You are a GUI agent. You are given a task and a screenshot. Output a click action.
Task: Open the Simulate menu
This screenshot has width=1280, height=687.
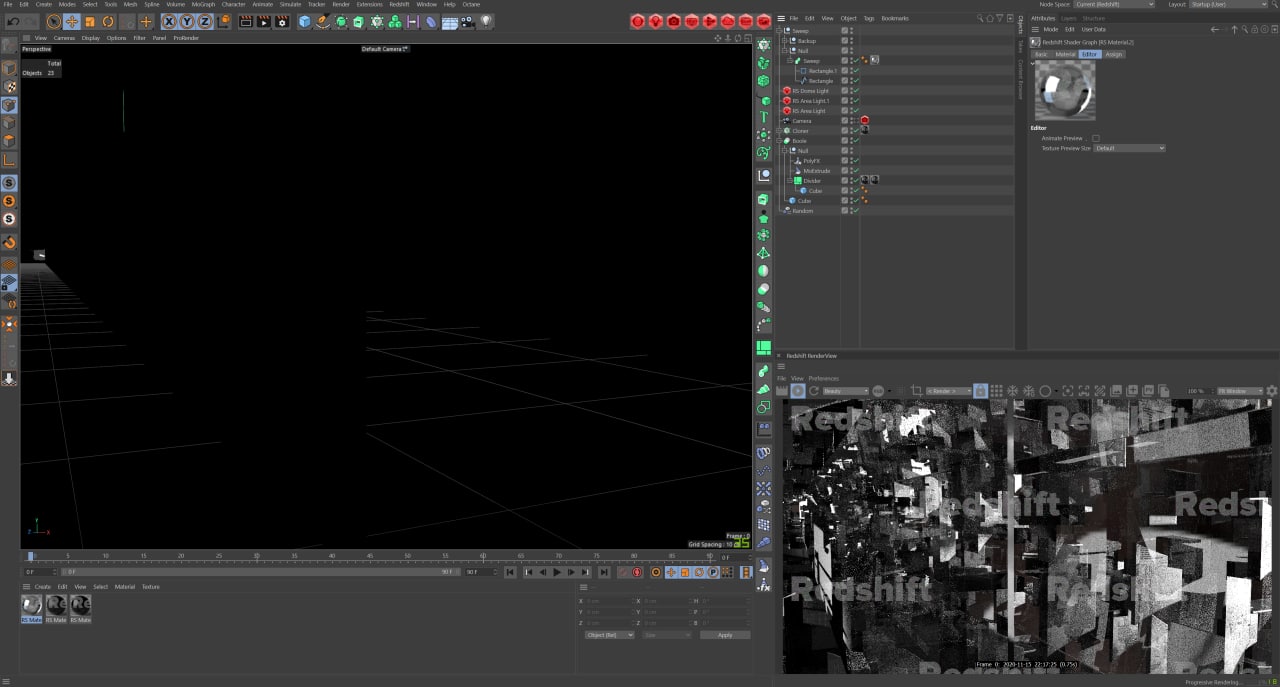pos(290,4)
